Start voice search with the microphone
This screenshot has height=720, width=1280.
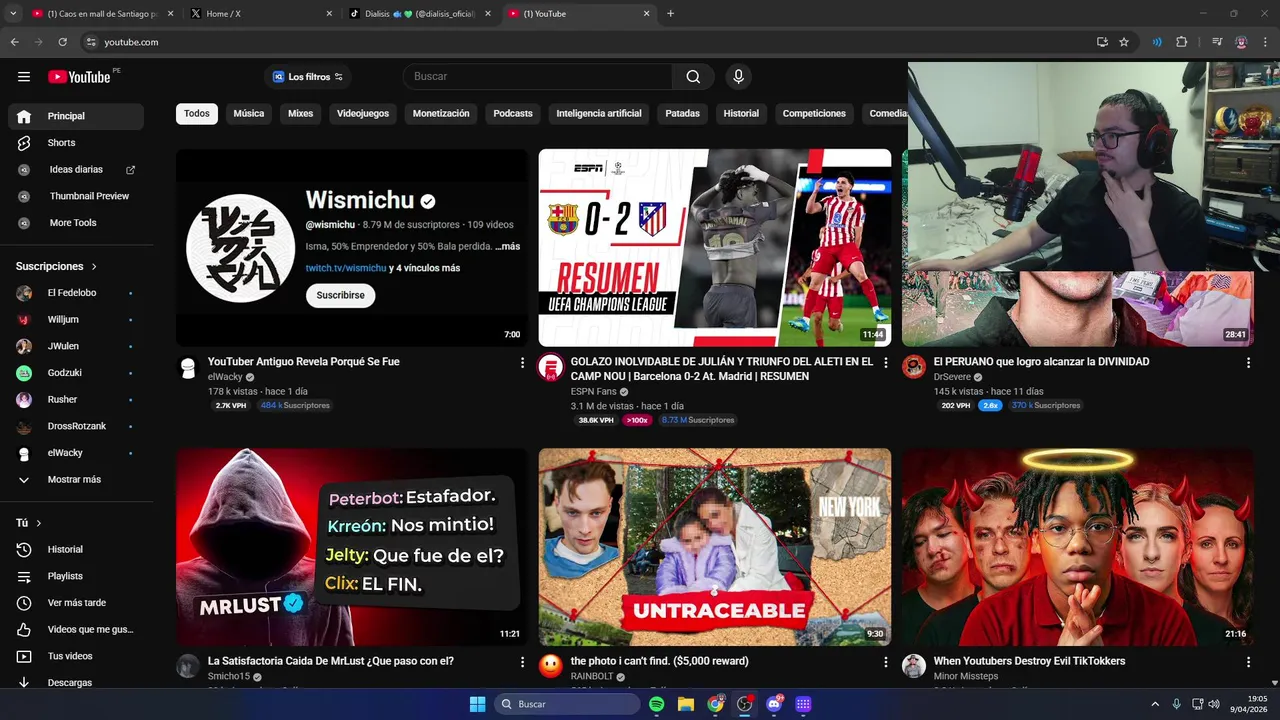[x=738, y=77]
